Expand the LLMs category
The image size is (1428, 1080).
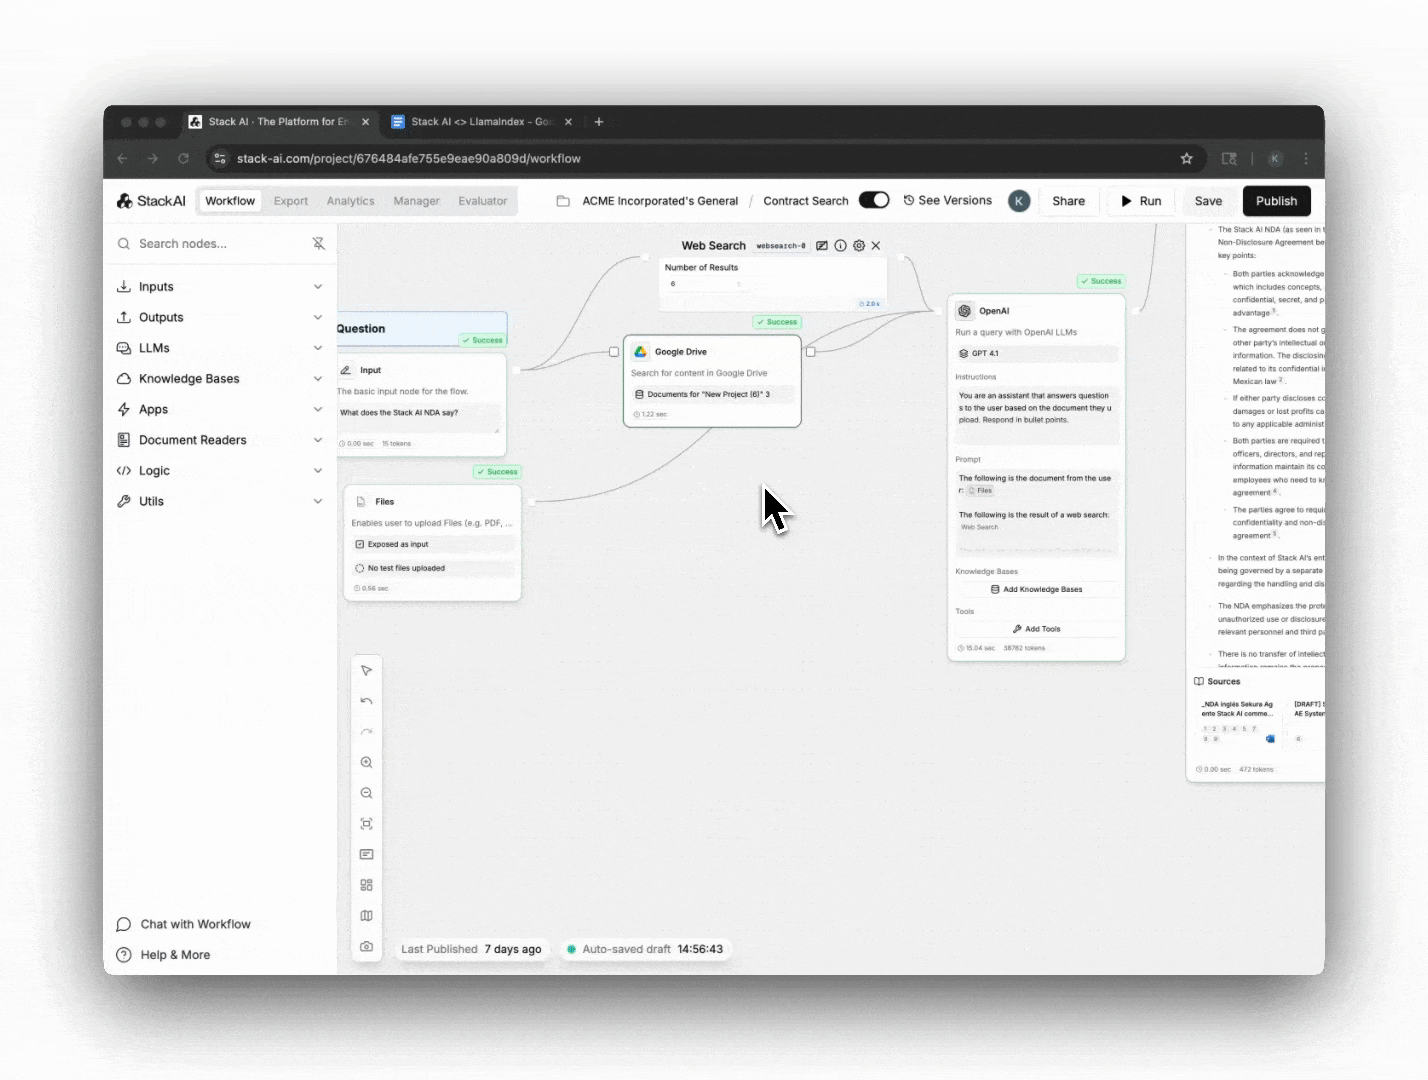(220, 348)
